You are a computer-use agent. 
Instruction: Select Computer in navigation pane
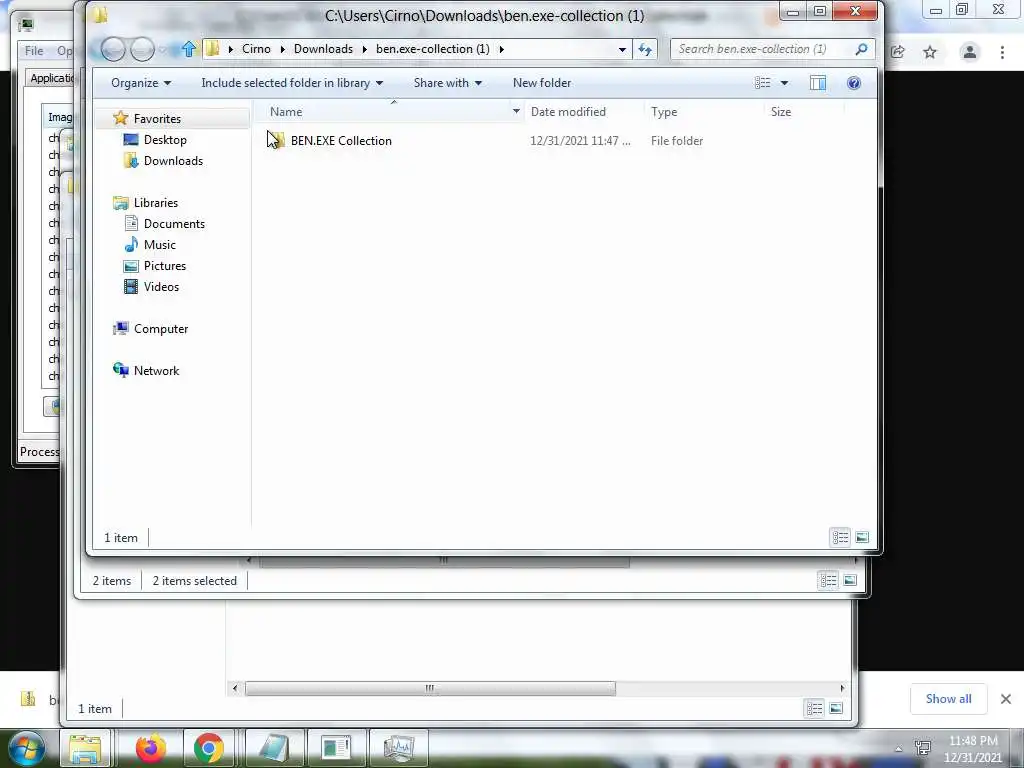(x=161, y=328)
